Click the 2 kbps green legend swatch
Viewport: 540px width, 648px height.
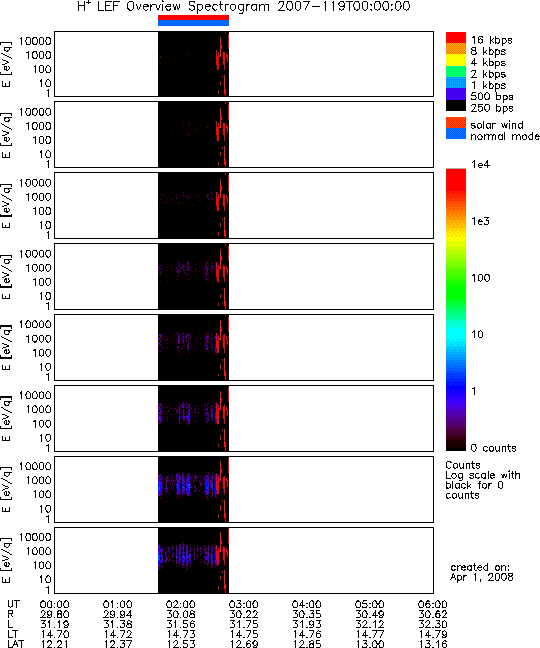click(456, 71)
